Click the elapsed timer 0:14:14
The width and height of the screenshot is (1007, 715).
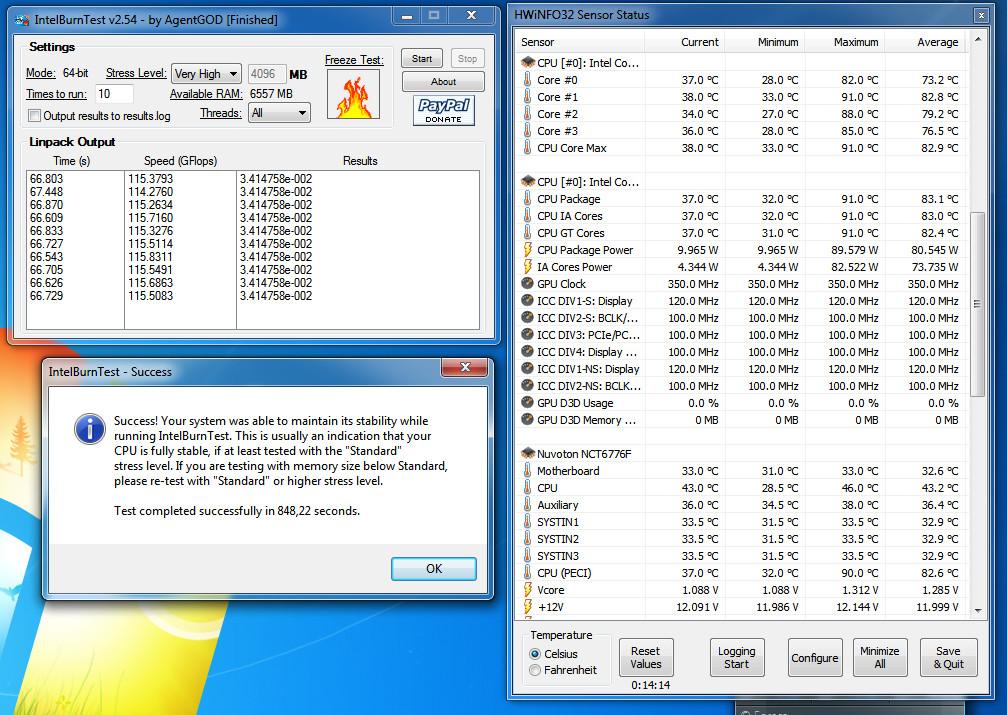[651, 685]
